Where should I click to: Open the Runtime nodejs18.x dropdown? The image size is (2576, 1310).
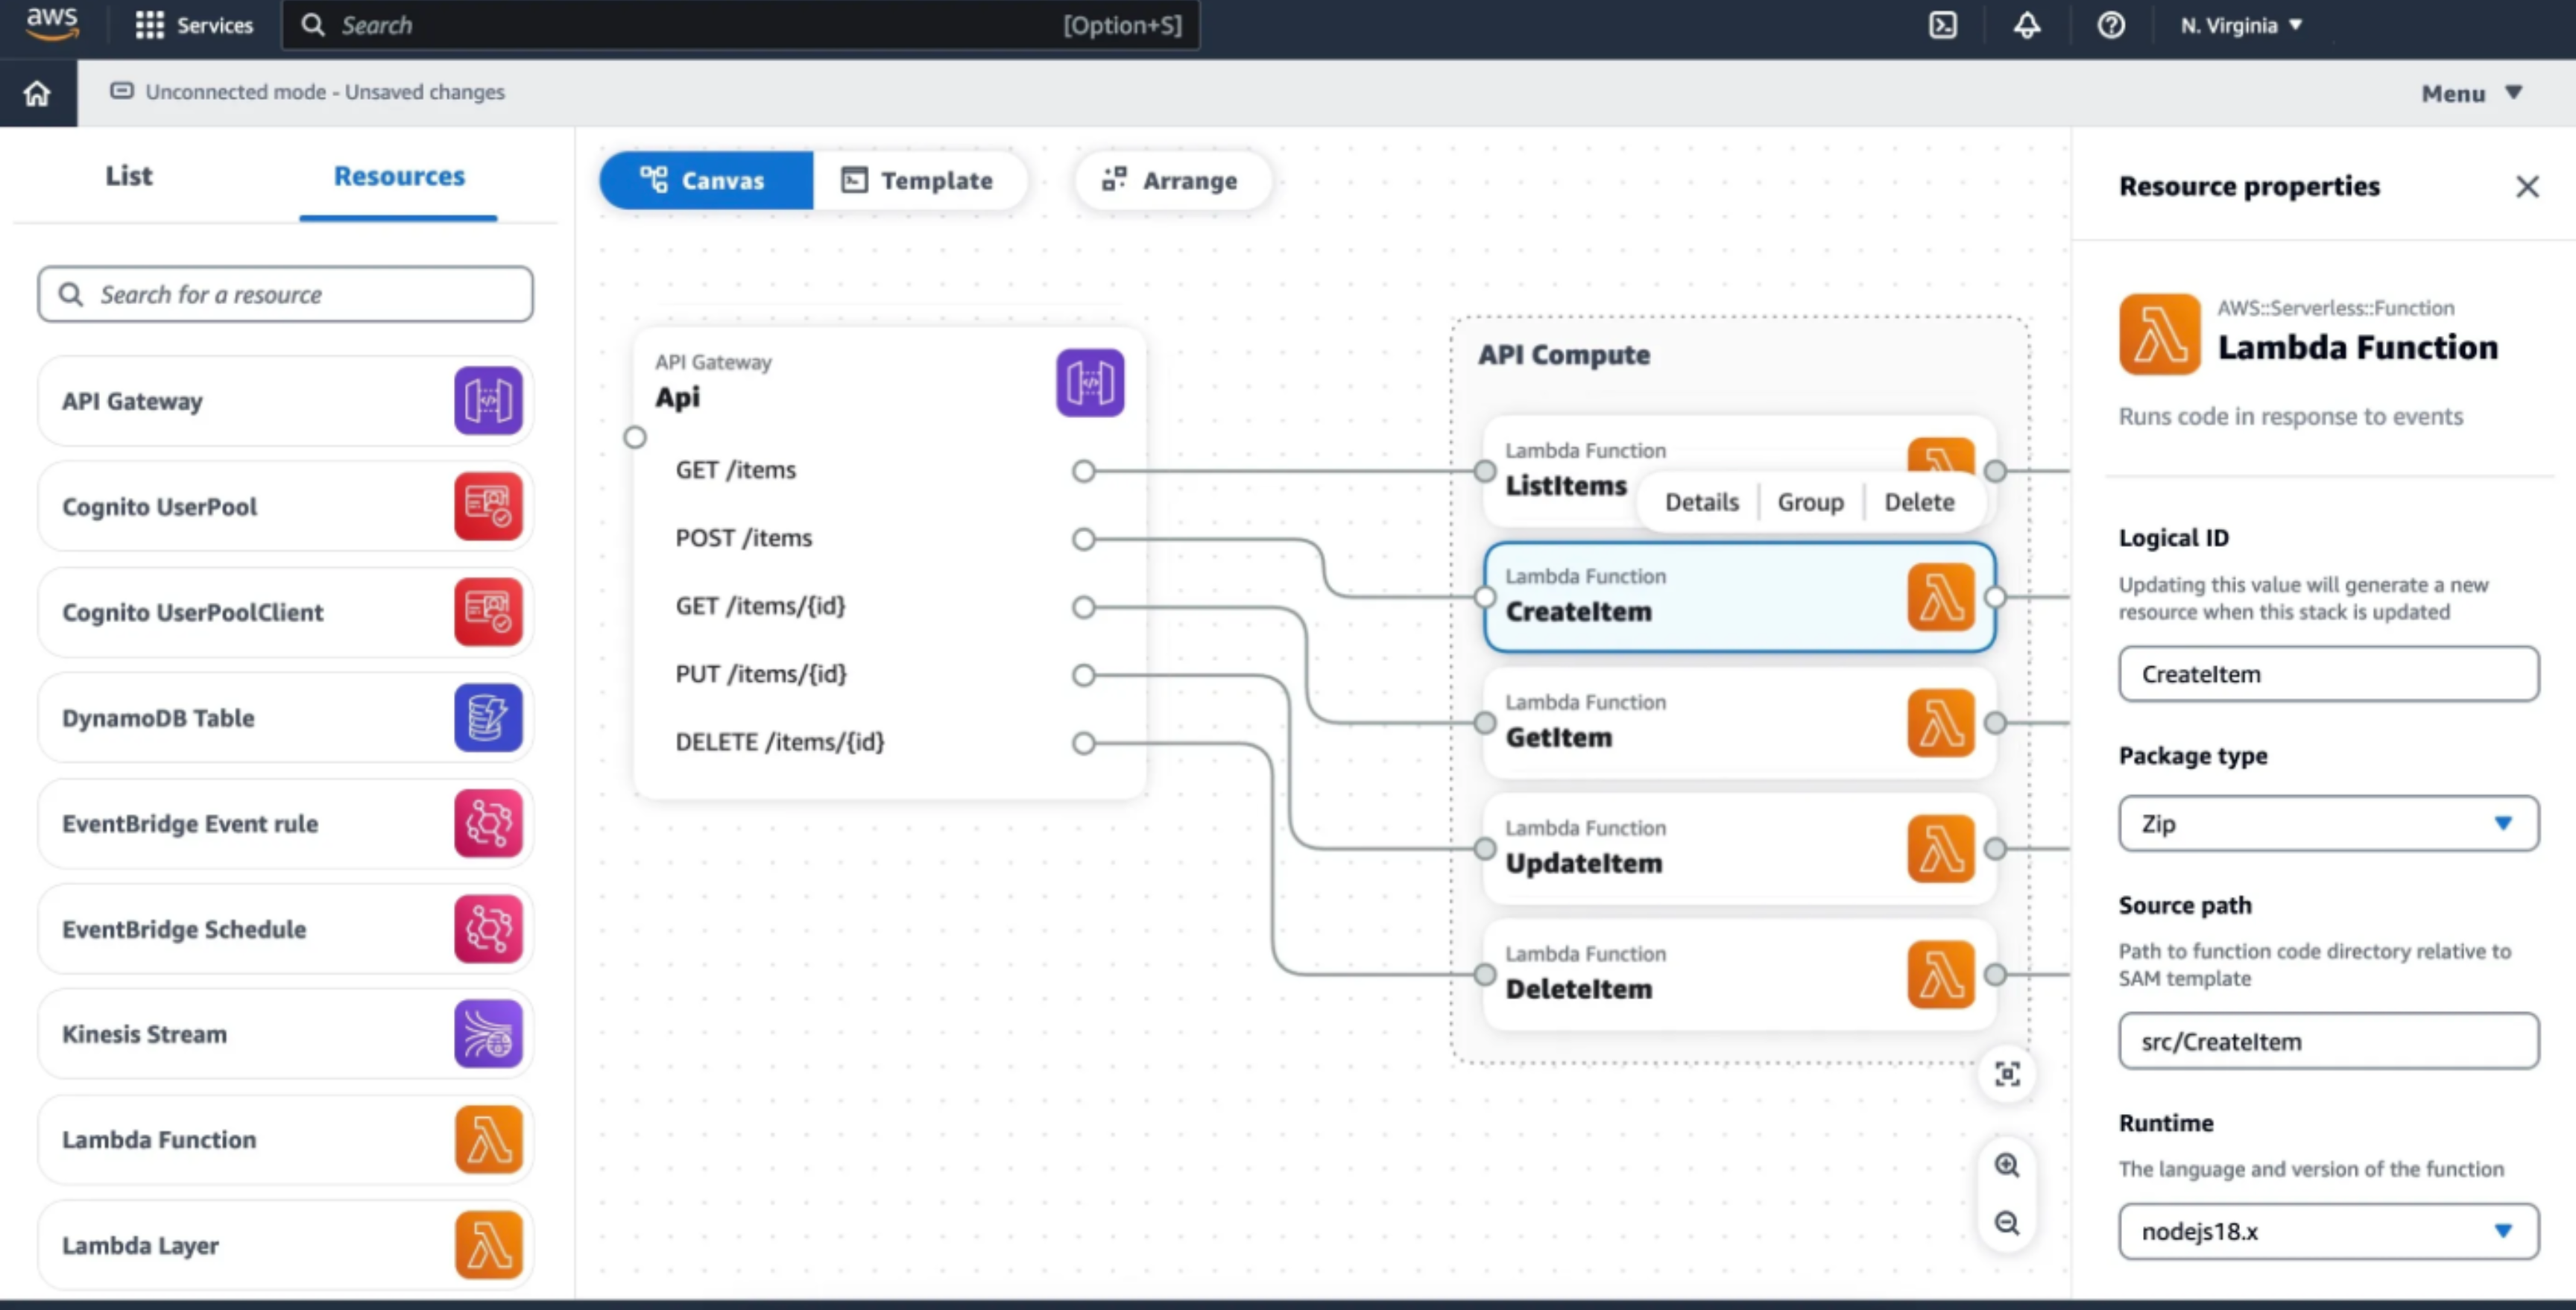[2328, 1232]
